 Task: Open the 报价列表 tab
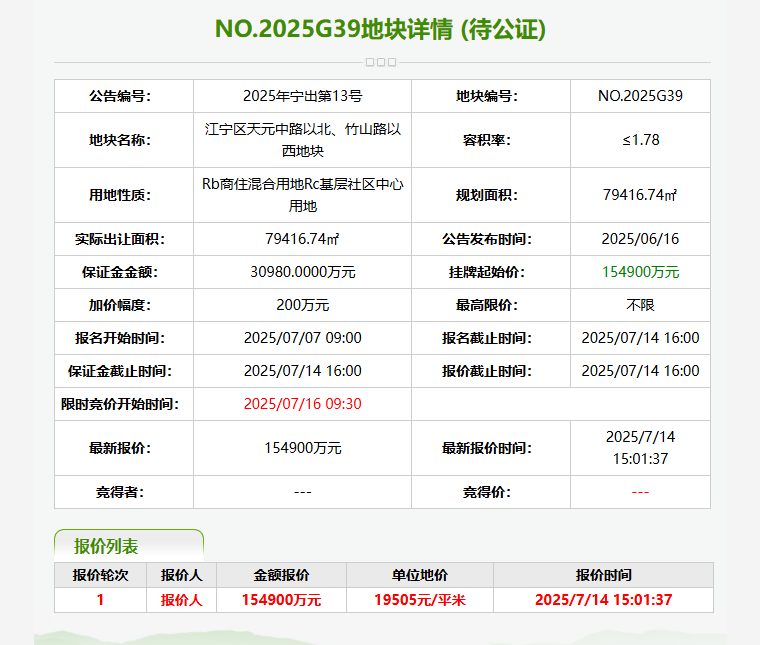[x=129, y=546]
